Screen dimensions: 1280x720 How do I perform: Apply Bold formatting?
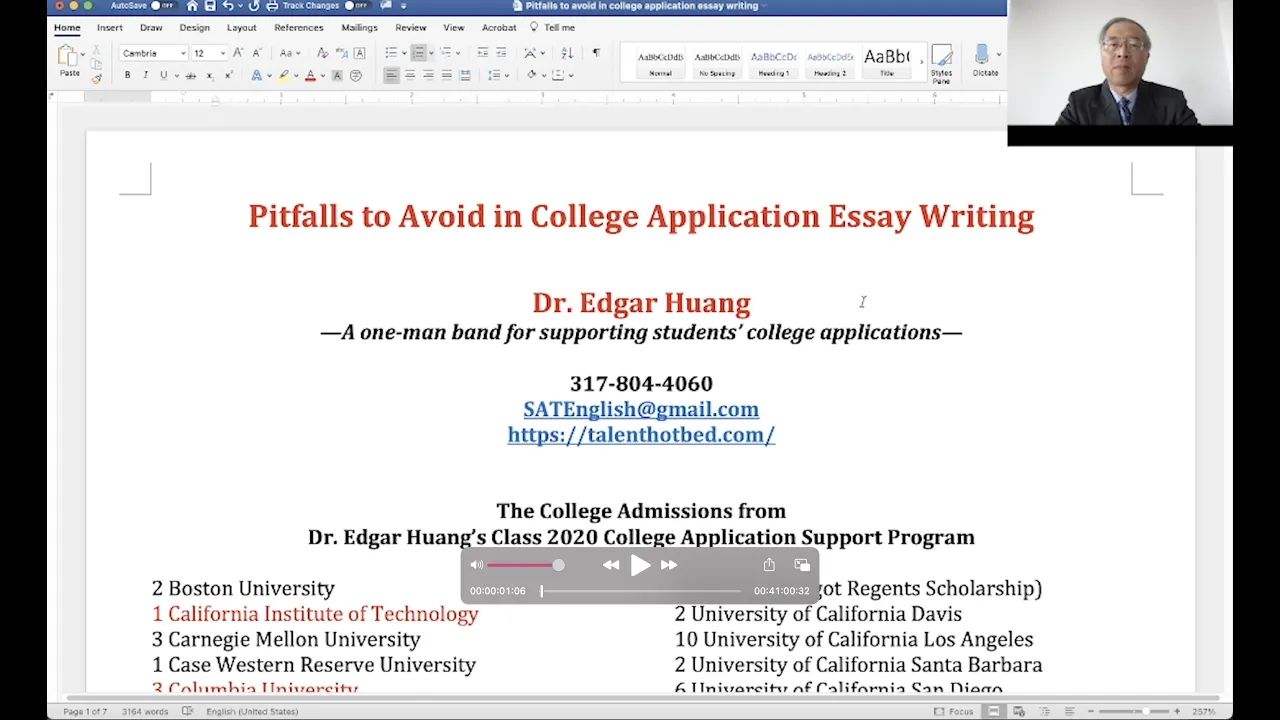127,75
